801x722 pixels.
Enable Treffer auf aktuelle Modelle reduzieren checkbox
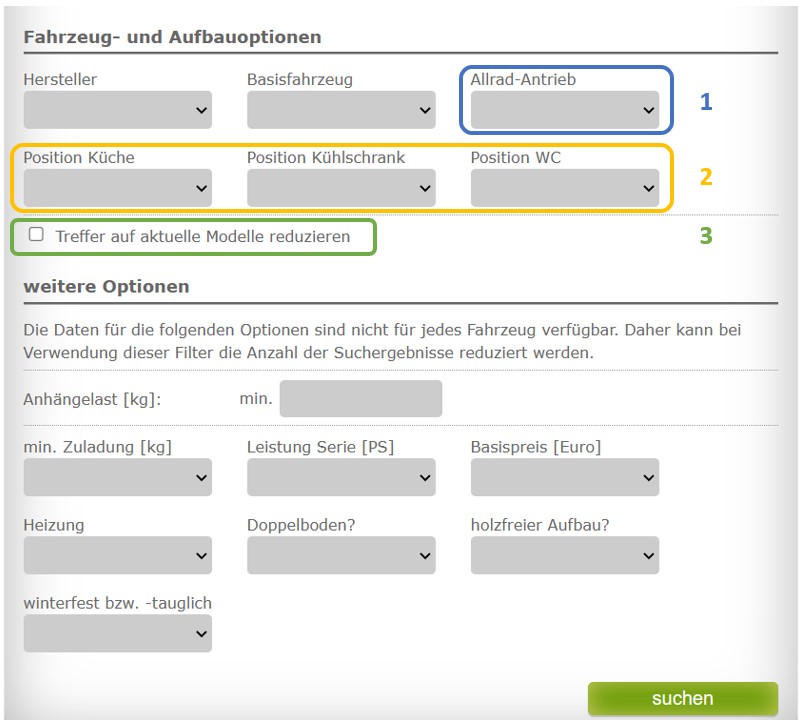pyautogui.click(x=36, y=235)
